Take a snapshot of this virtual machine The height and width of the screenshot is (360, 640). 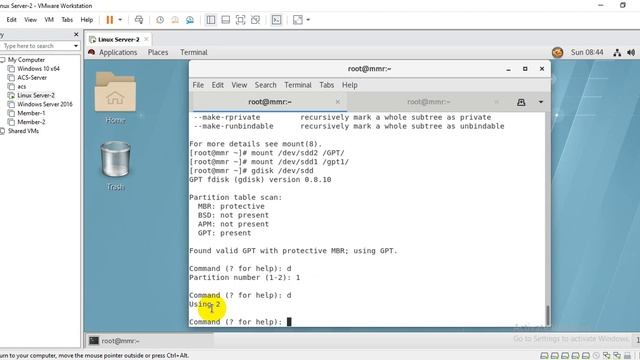point(160,20)
